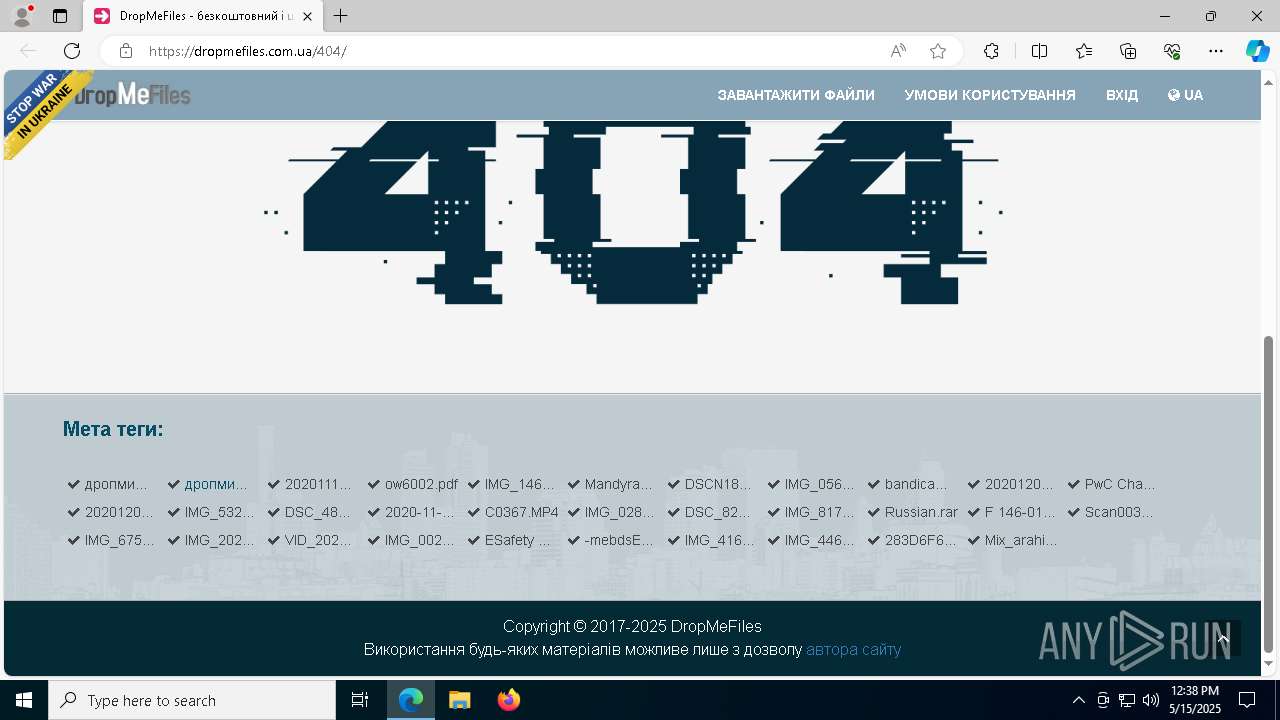This screenshot has width=1280, height=720.
Task: Click the page vertical scrollbar thumb
Action: (x=1269, y=494)
